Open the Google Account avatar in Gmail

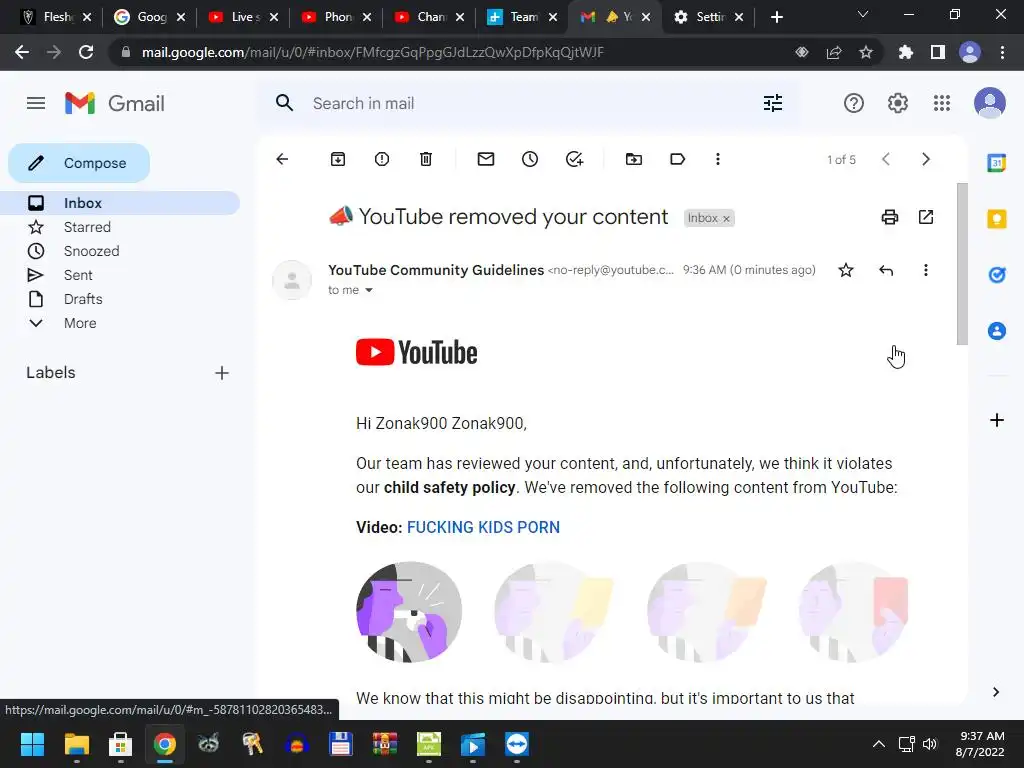(989, 103)
